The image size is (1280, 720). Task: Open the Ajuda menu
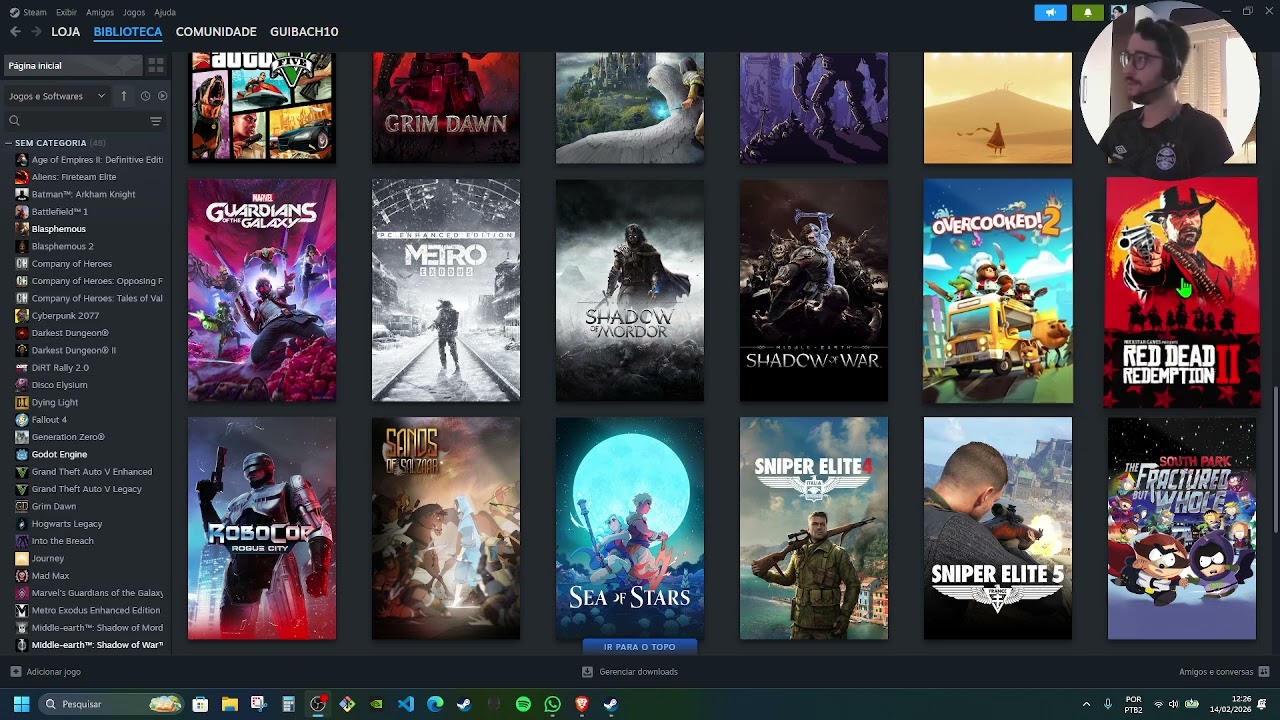tap(165, 12)
